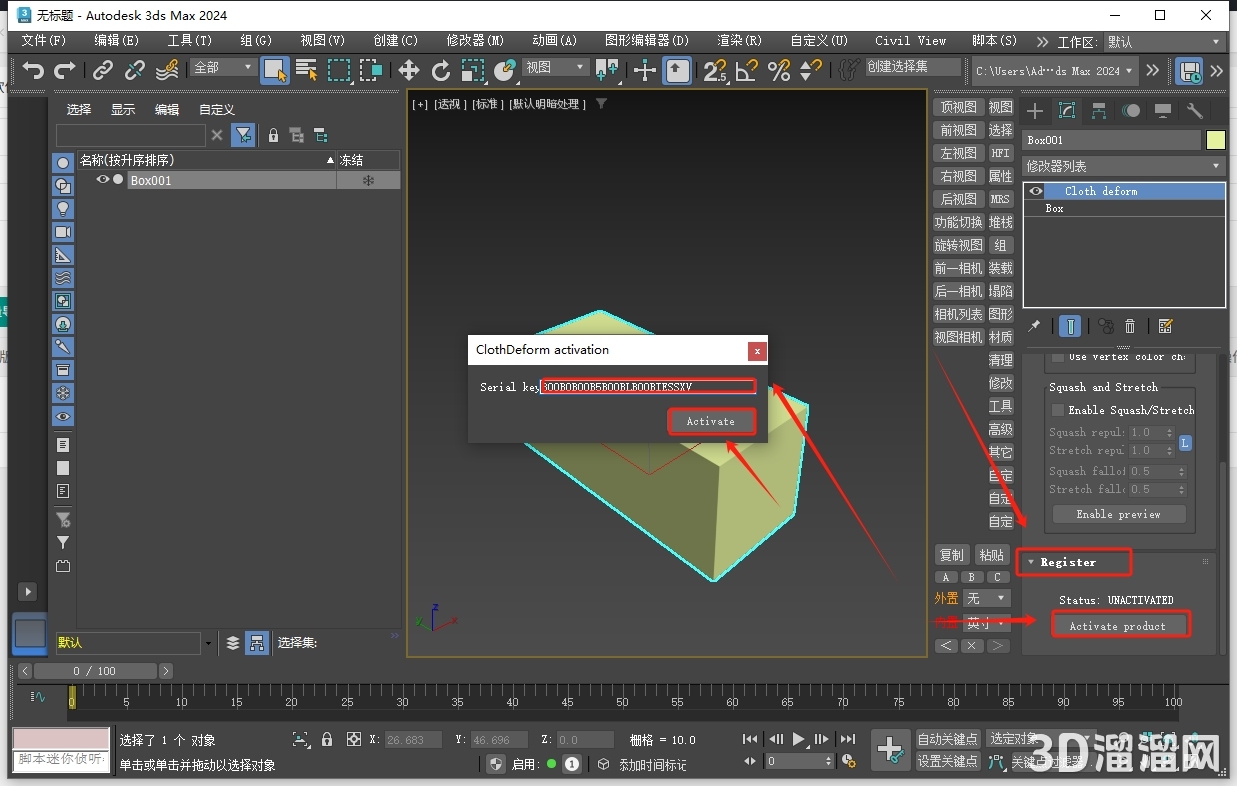This screenshot has height=786, width=1237.
Task: Open the Civil View menu
Action: click(910, 41)
